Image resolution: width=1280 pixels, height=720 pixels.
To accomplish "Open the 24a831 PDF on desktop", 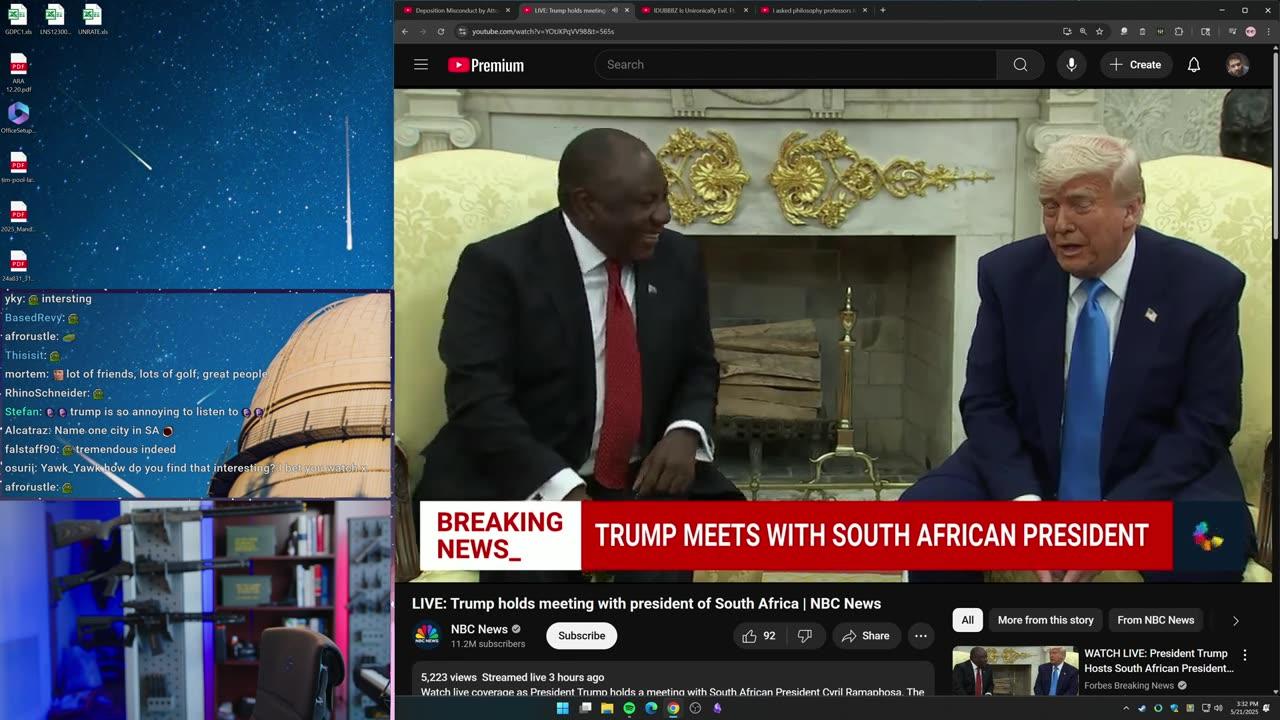I will tap(18, 266).
